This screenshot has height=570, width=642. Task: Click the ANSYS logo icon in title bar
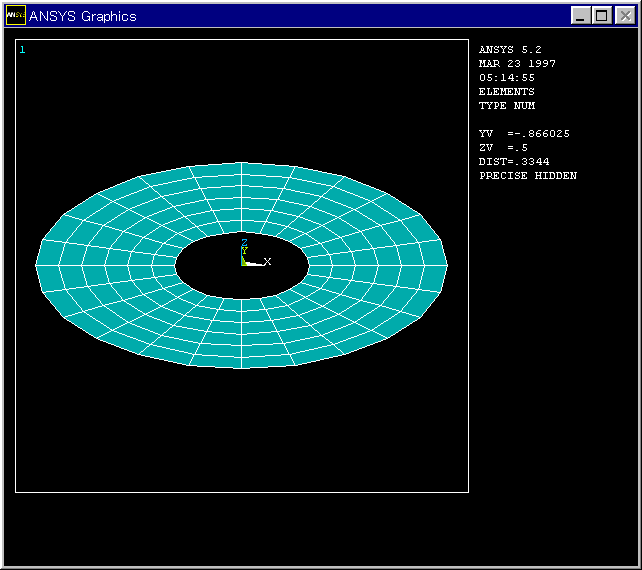16,15
